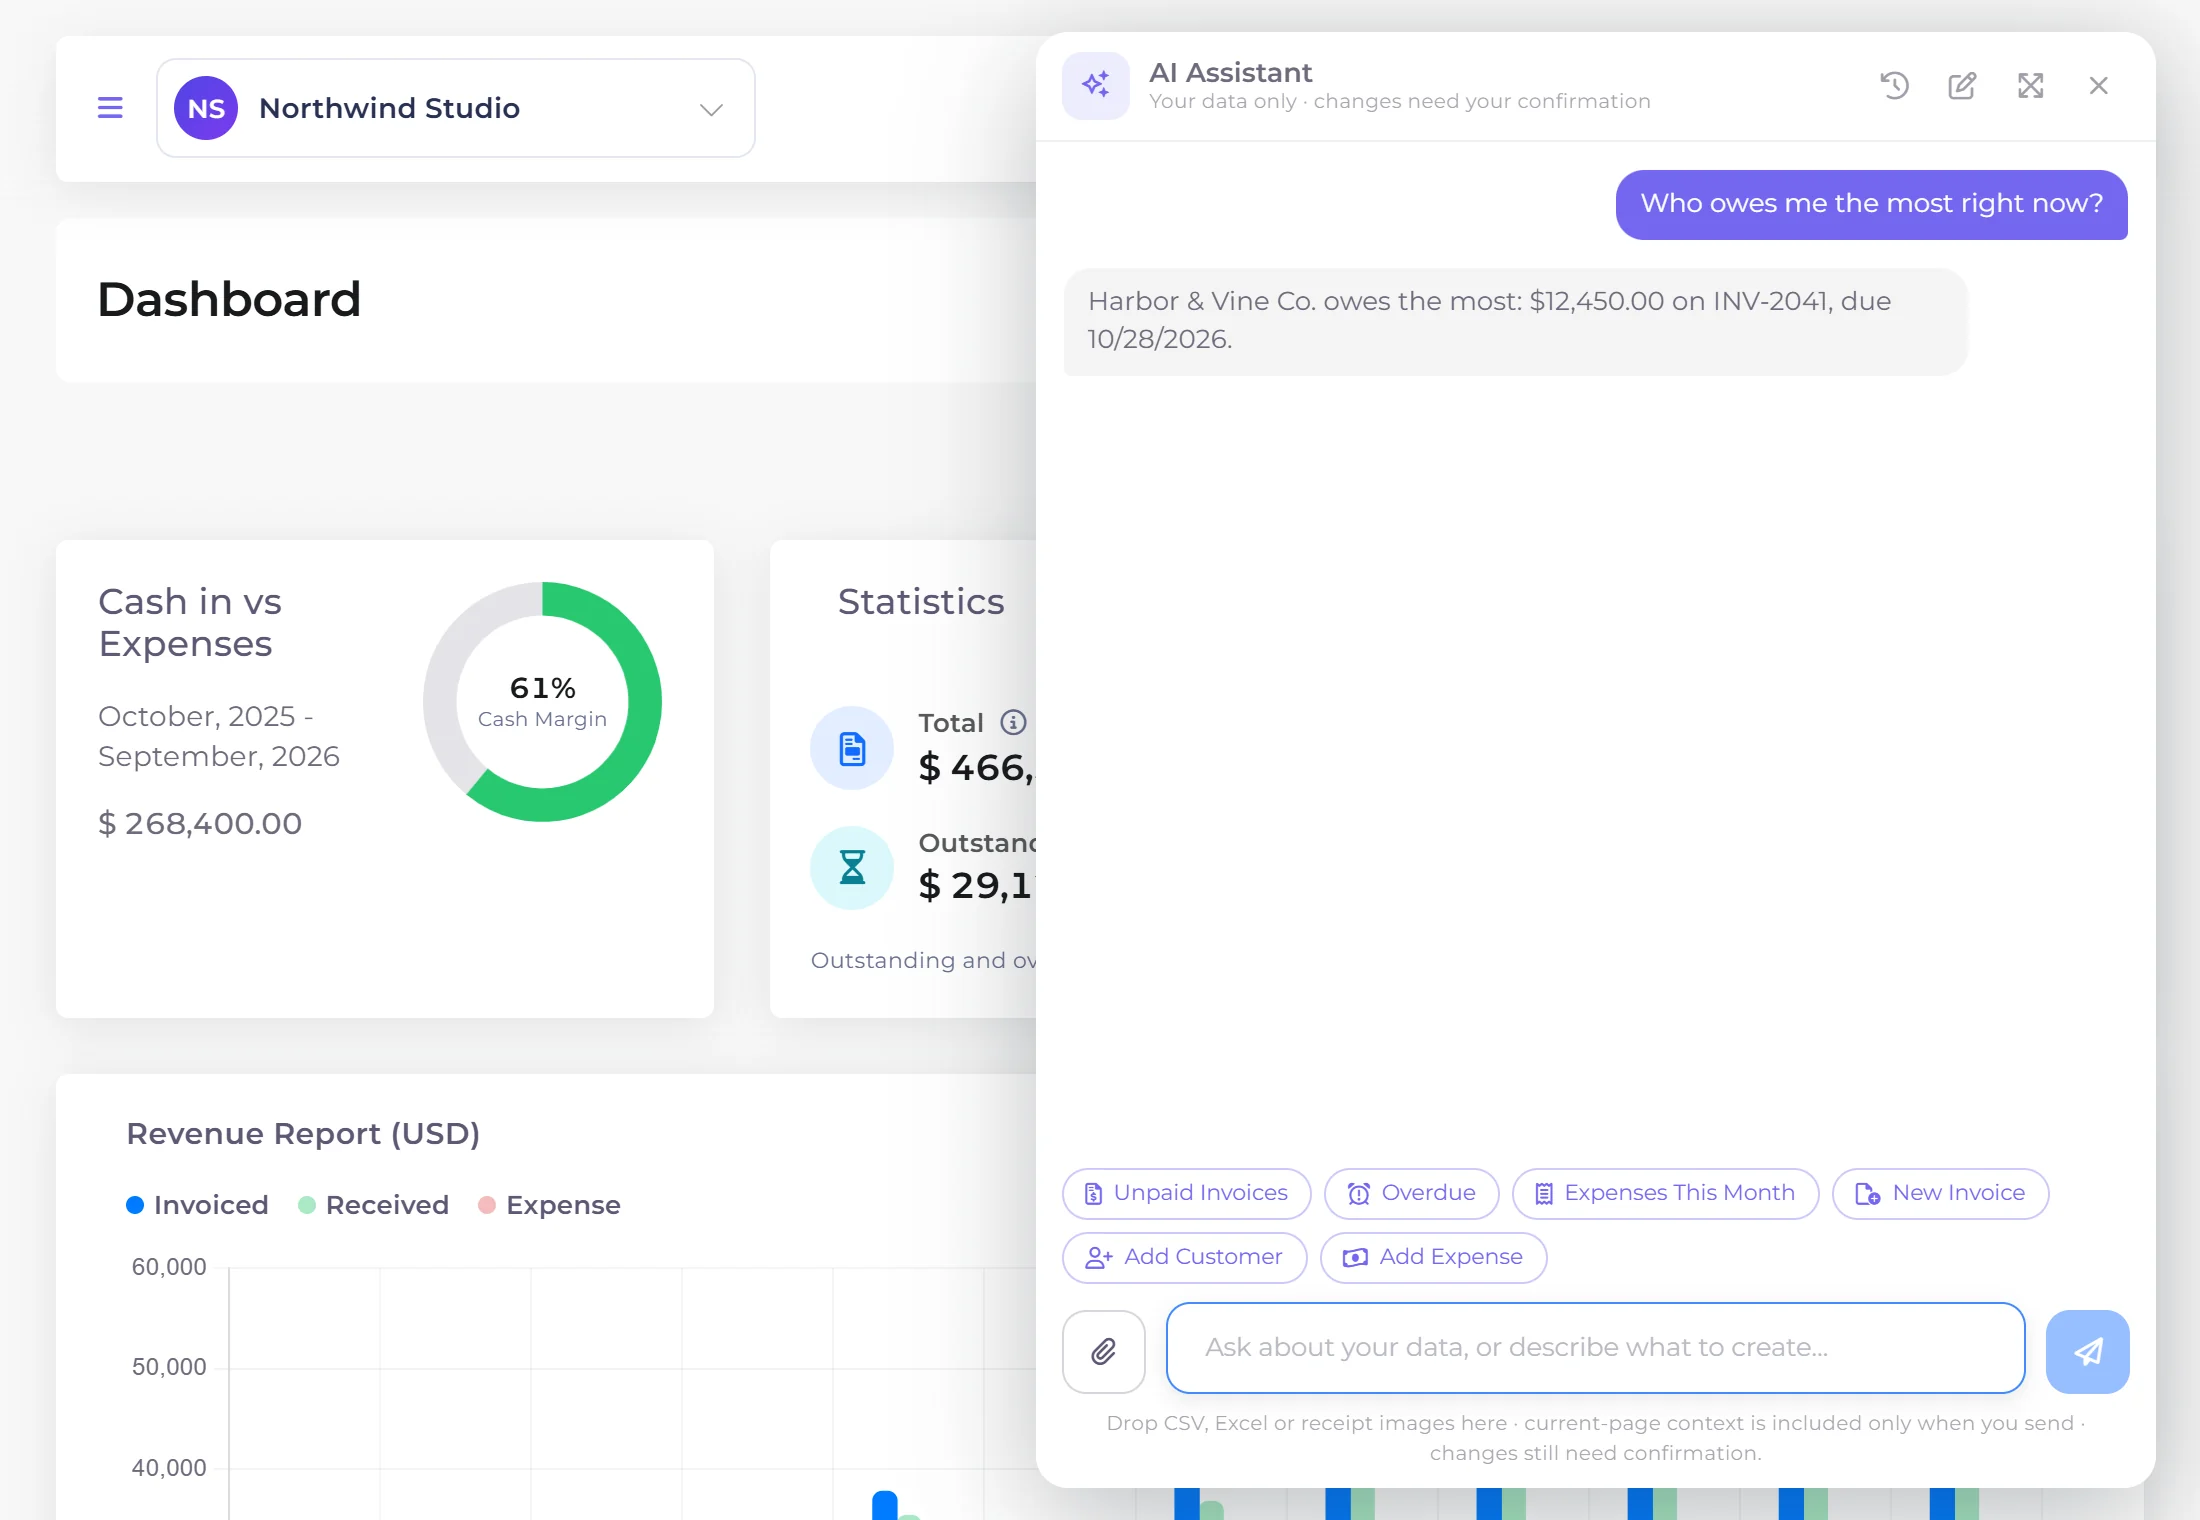This screenshot has height=1520, width=2200.
Task: Click the 60,000 axis label
Action: click(x=169, y=1267)
